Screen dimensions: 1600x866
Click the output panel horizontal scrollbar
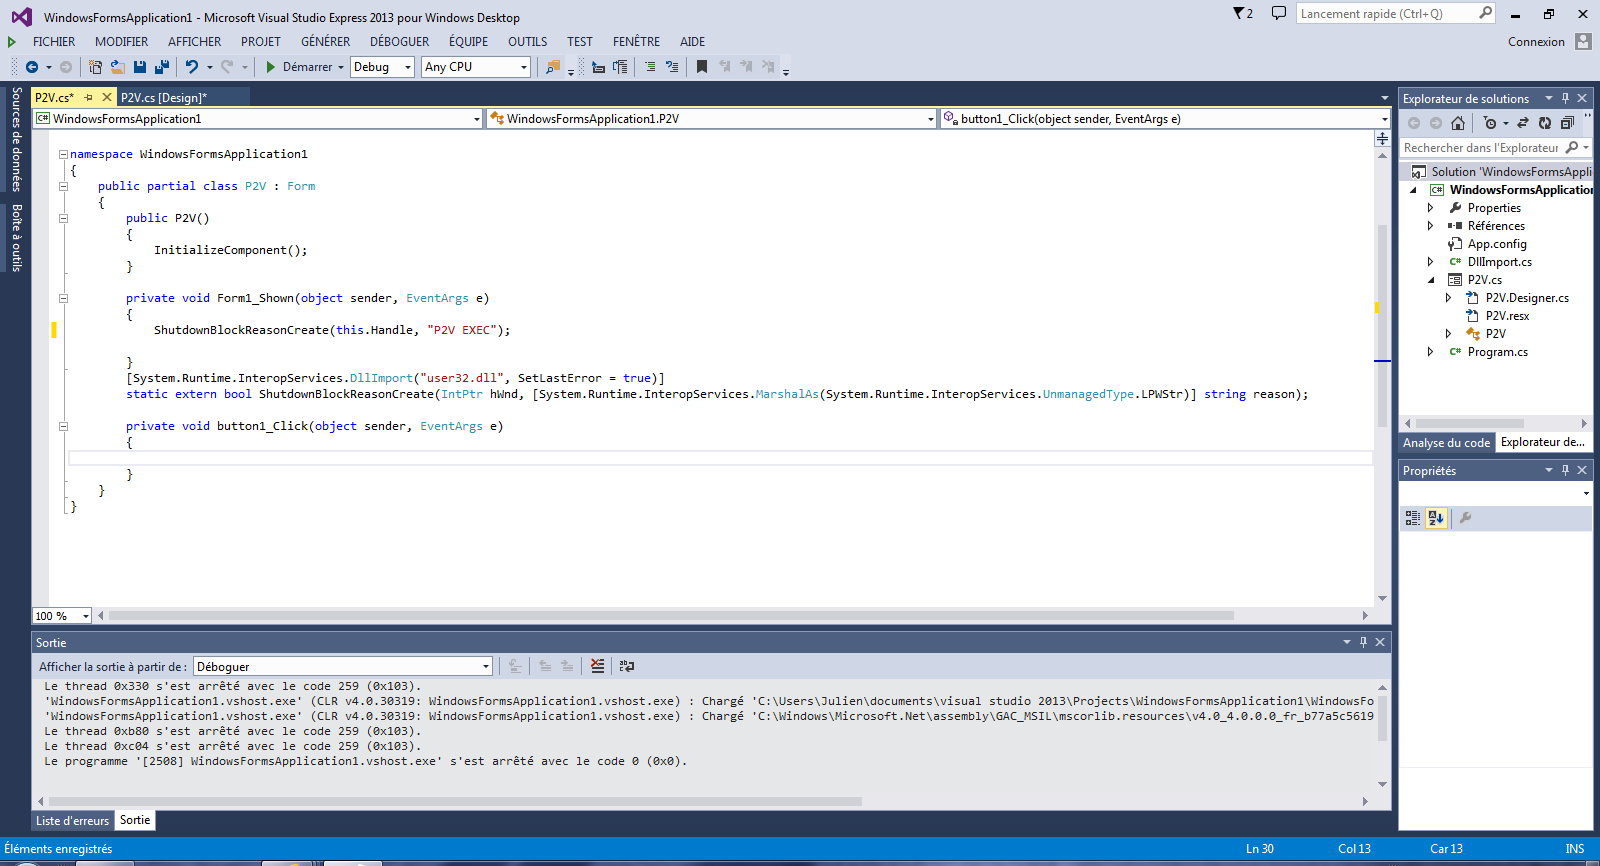pos(455,801)
